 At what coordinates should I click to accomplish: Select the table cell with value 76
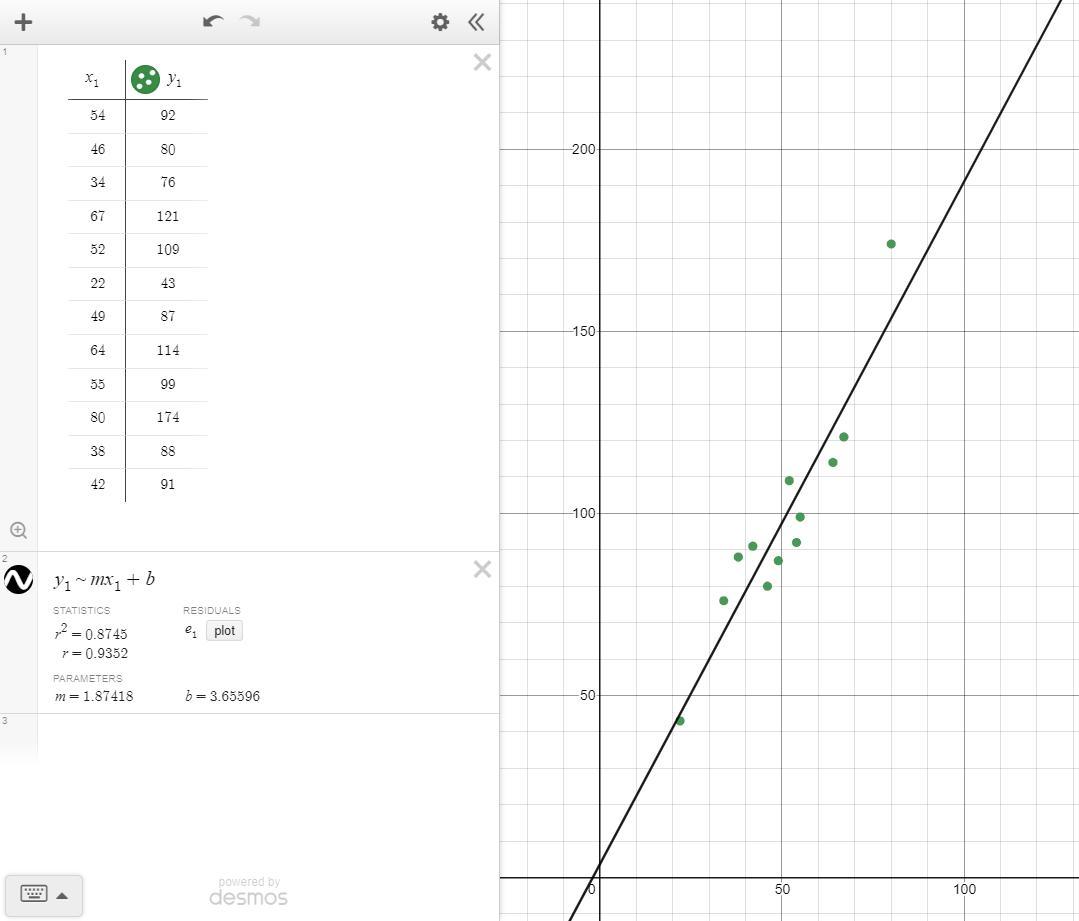click(x=167, y=182)
